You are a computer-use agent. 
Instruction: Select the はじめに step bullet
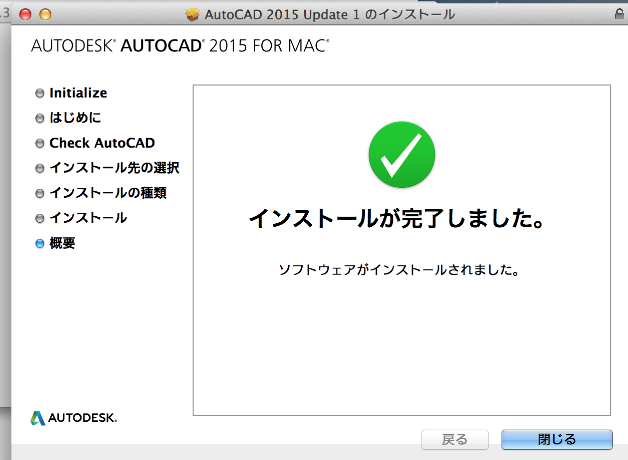(x=39, y=118)
